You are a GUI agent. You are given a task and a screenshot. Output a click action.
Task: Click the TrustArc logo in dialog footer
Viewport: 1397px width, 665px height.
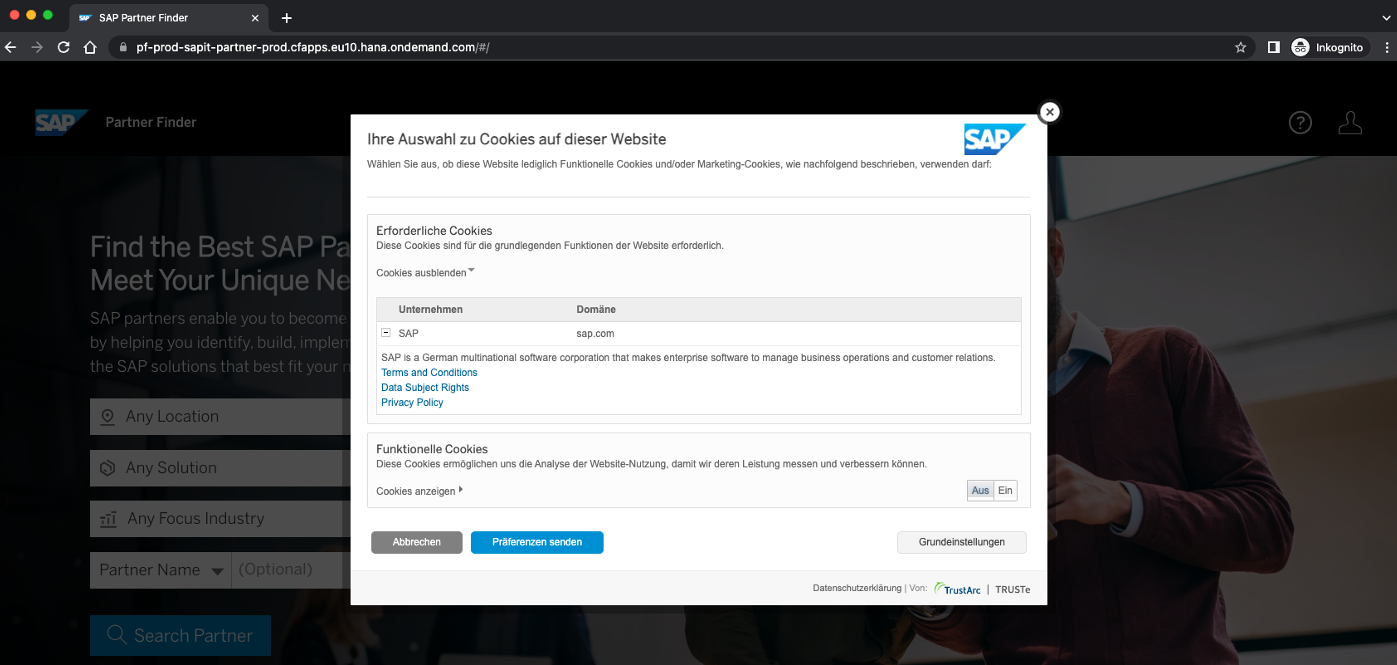pyautogui.click(x=958, y=589)
